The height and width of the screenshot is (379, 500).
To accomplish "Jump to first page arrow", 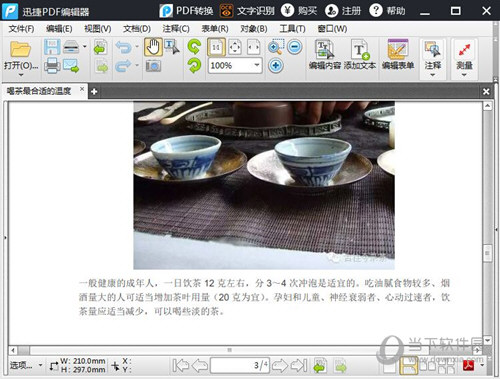I will [180, 366].
